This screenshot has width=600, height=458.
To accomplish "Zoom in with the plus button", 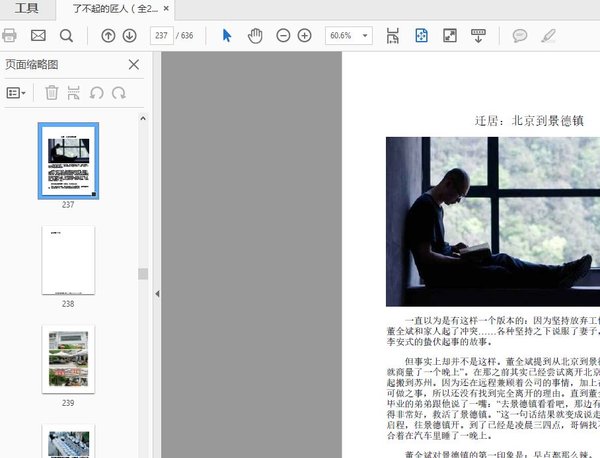I will [x=305, y=36].
